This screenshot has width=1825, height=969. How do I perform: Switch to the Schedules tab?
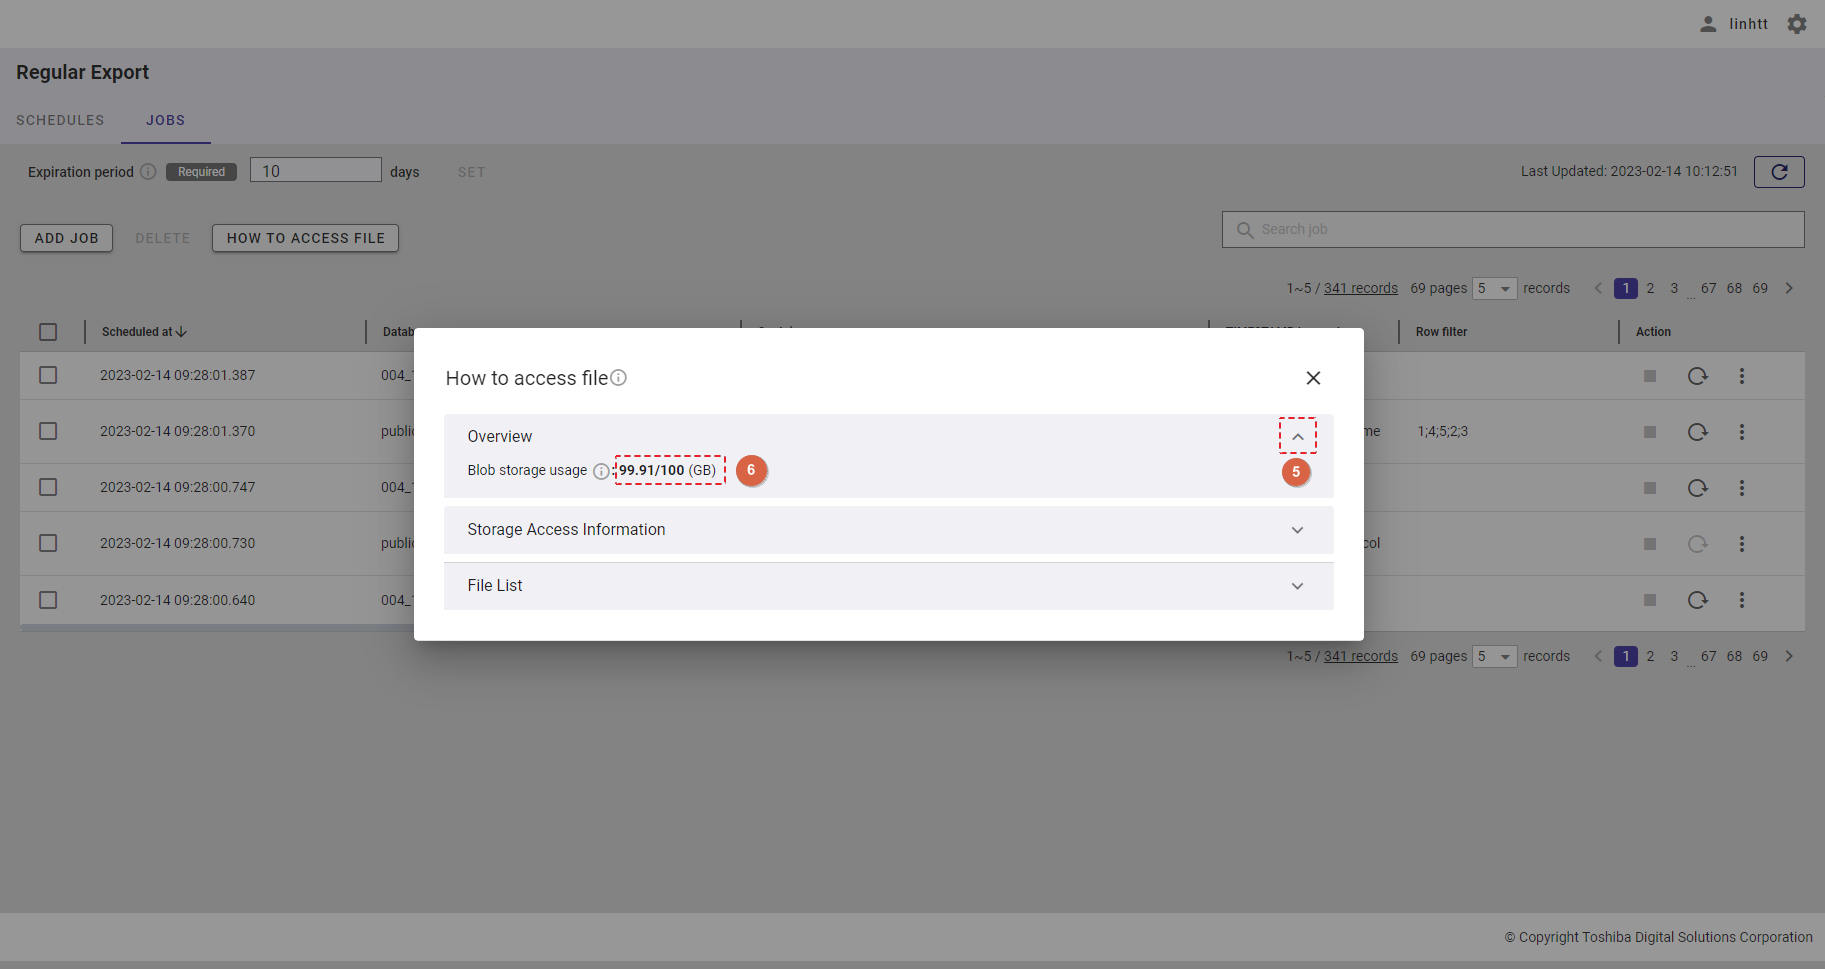60,120
